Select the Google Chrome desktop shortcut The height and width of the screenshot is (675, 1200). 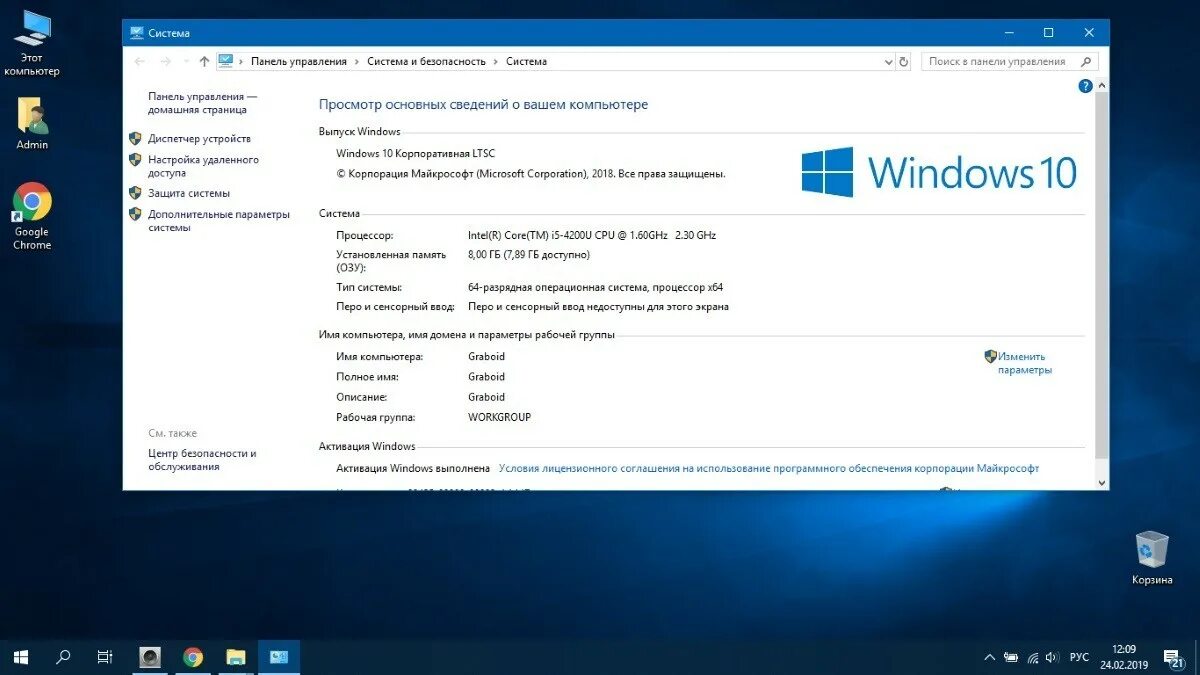[x=32, y=216]
